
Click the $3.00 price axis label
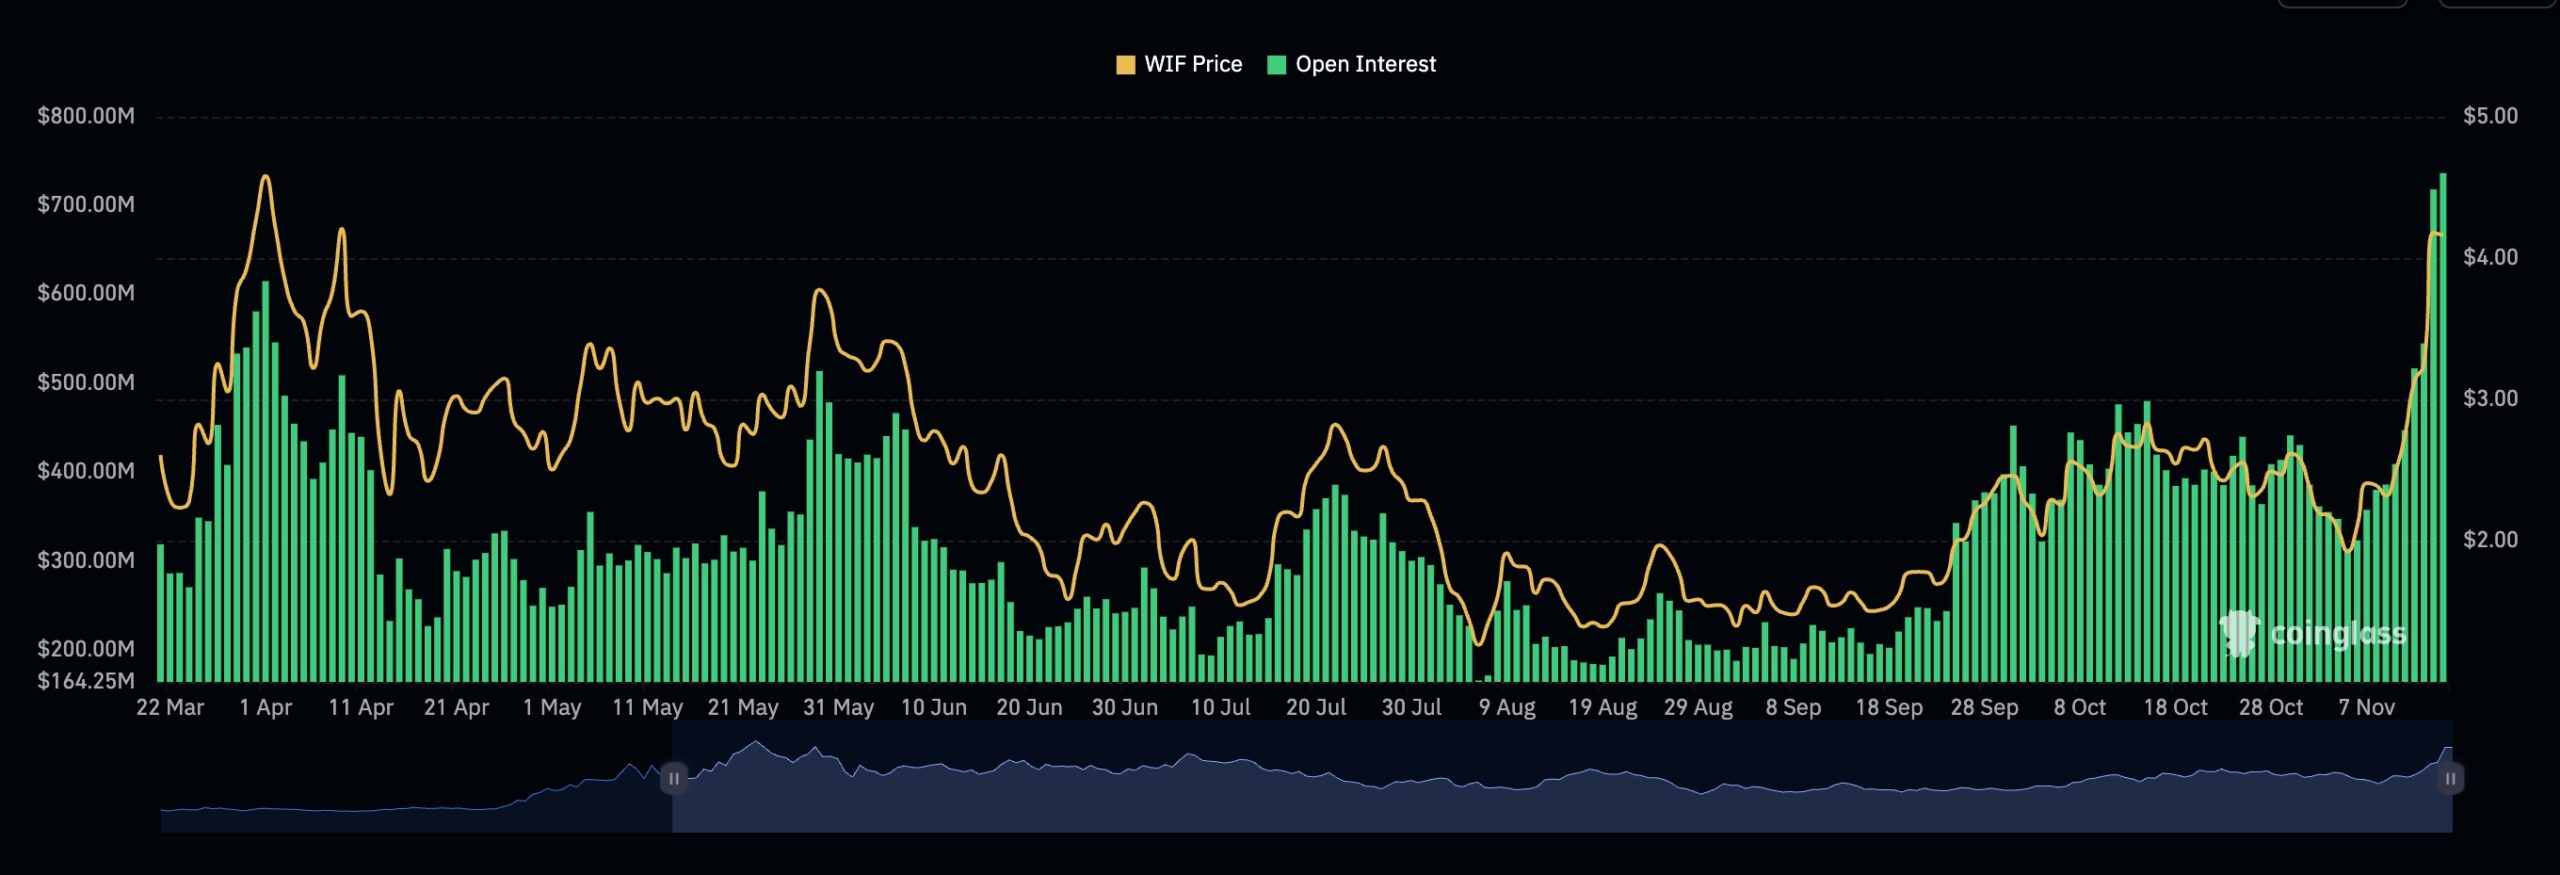pyautogui.click(x=2491, y=398)
